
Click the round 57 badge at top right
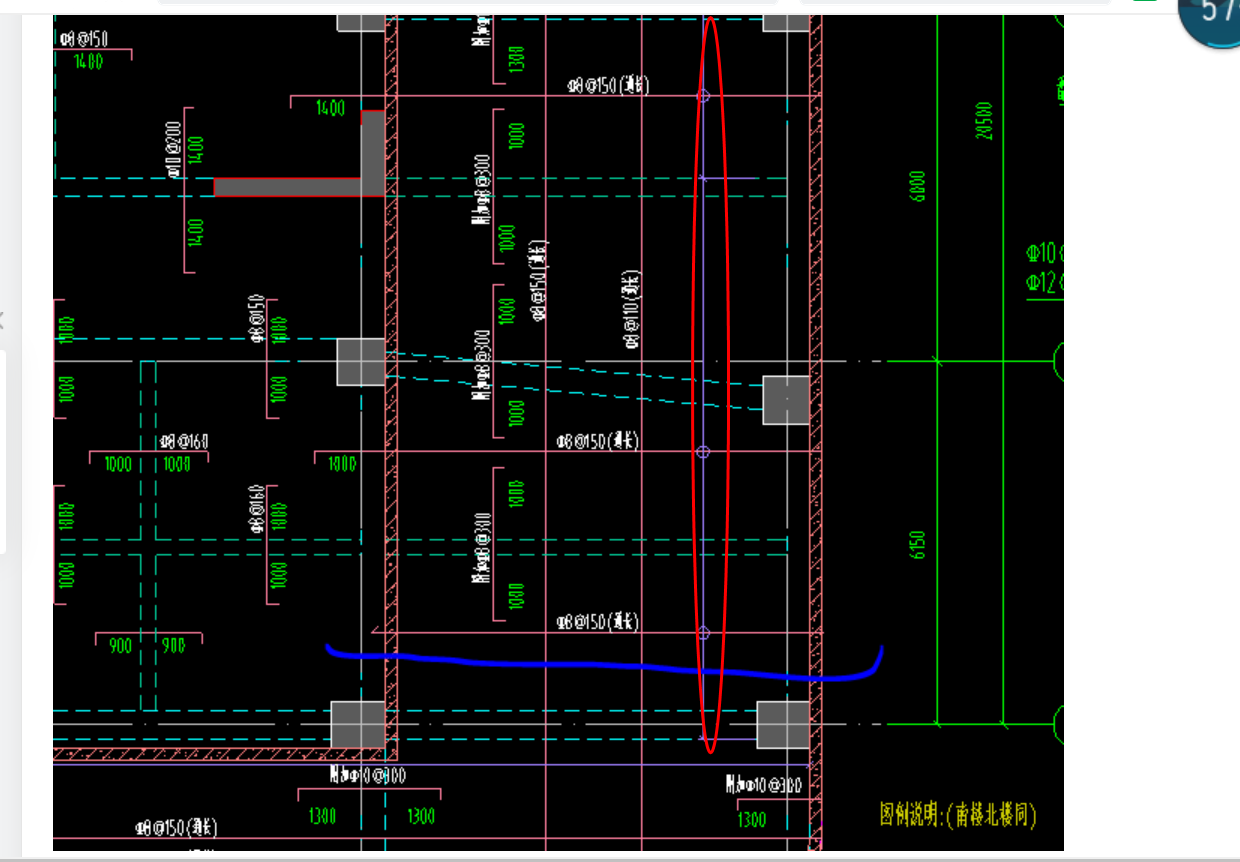(1211, 20)
